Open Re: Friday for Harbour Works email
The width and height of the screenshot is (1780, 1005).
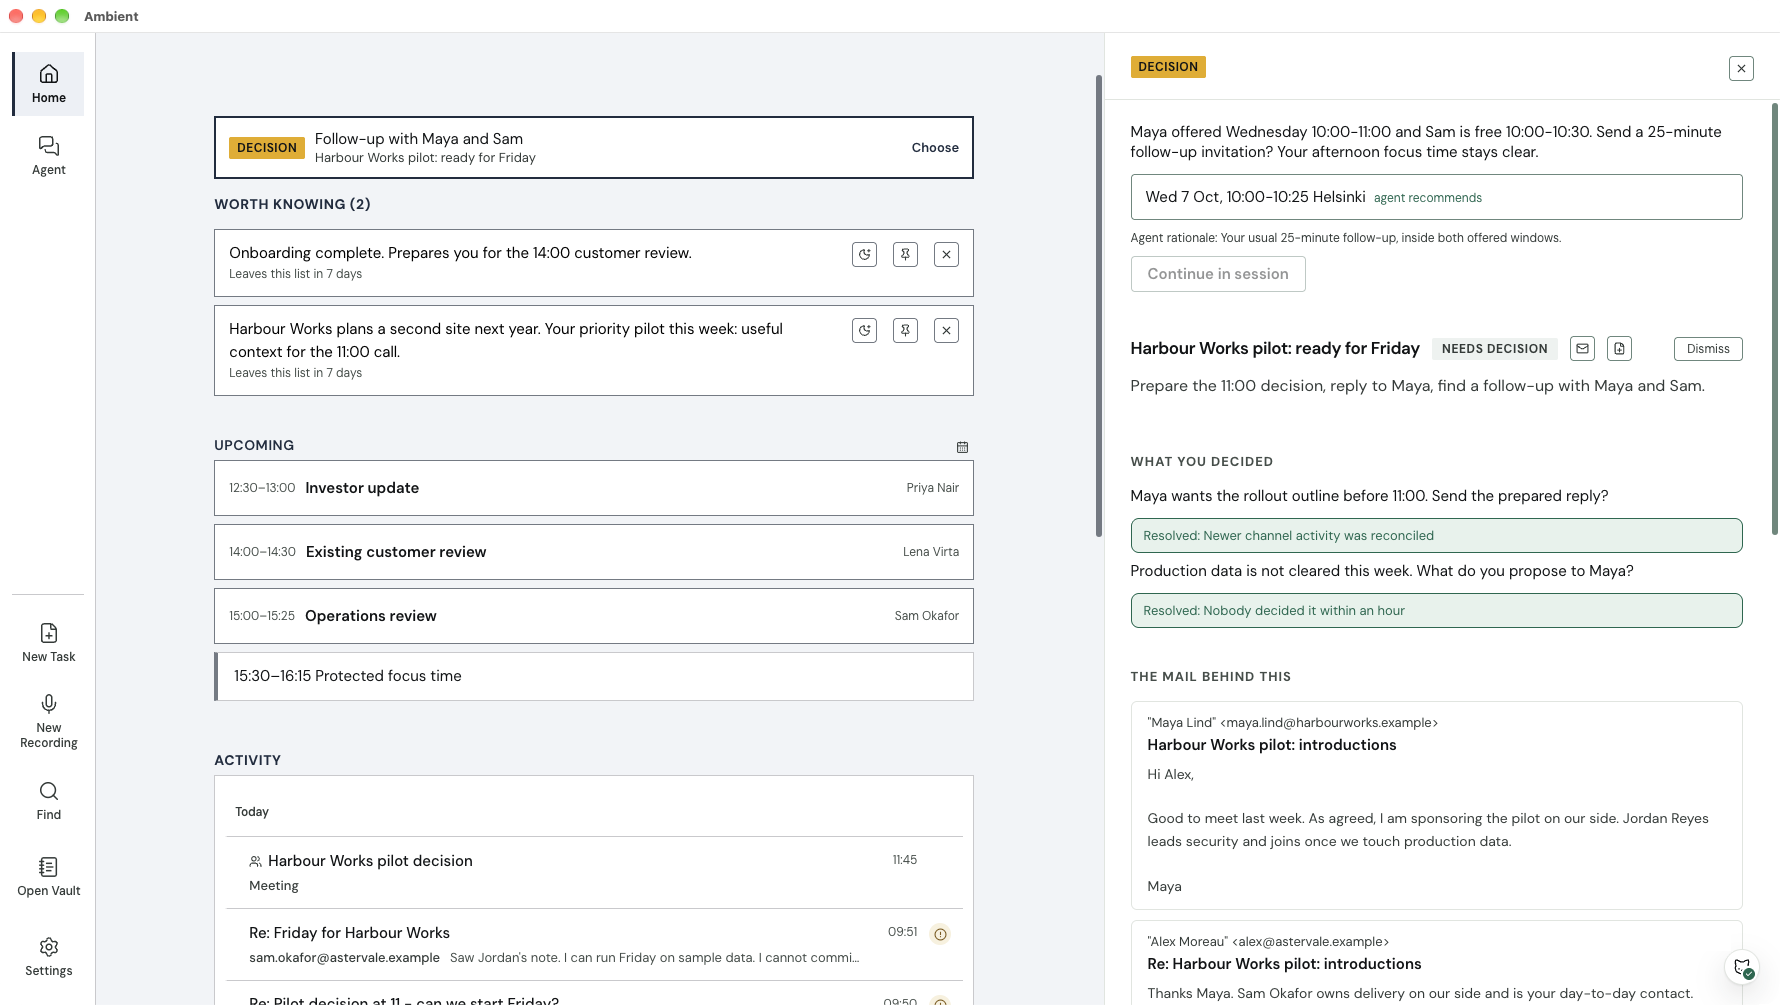click(x=594, y=945)
